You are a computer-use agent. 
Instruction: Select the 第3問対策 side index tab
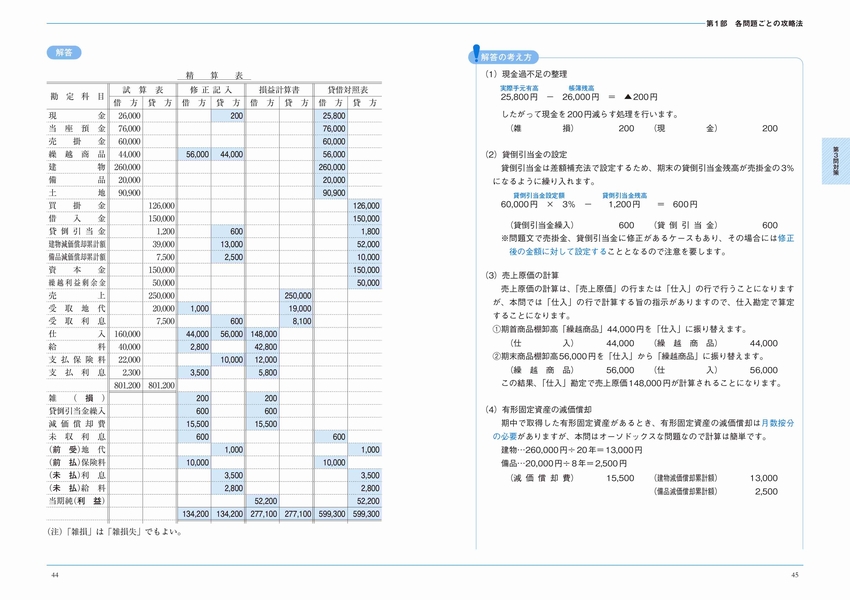click(835, 162)
